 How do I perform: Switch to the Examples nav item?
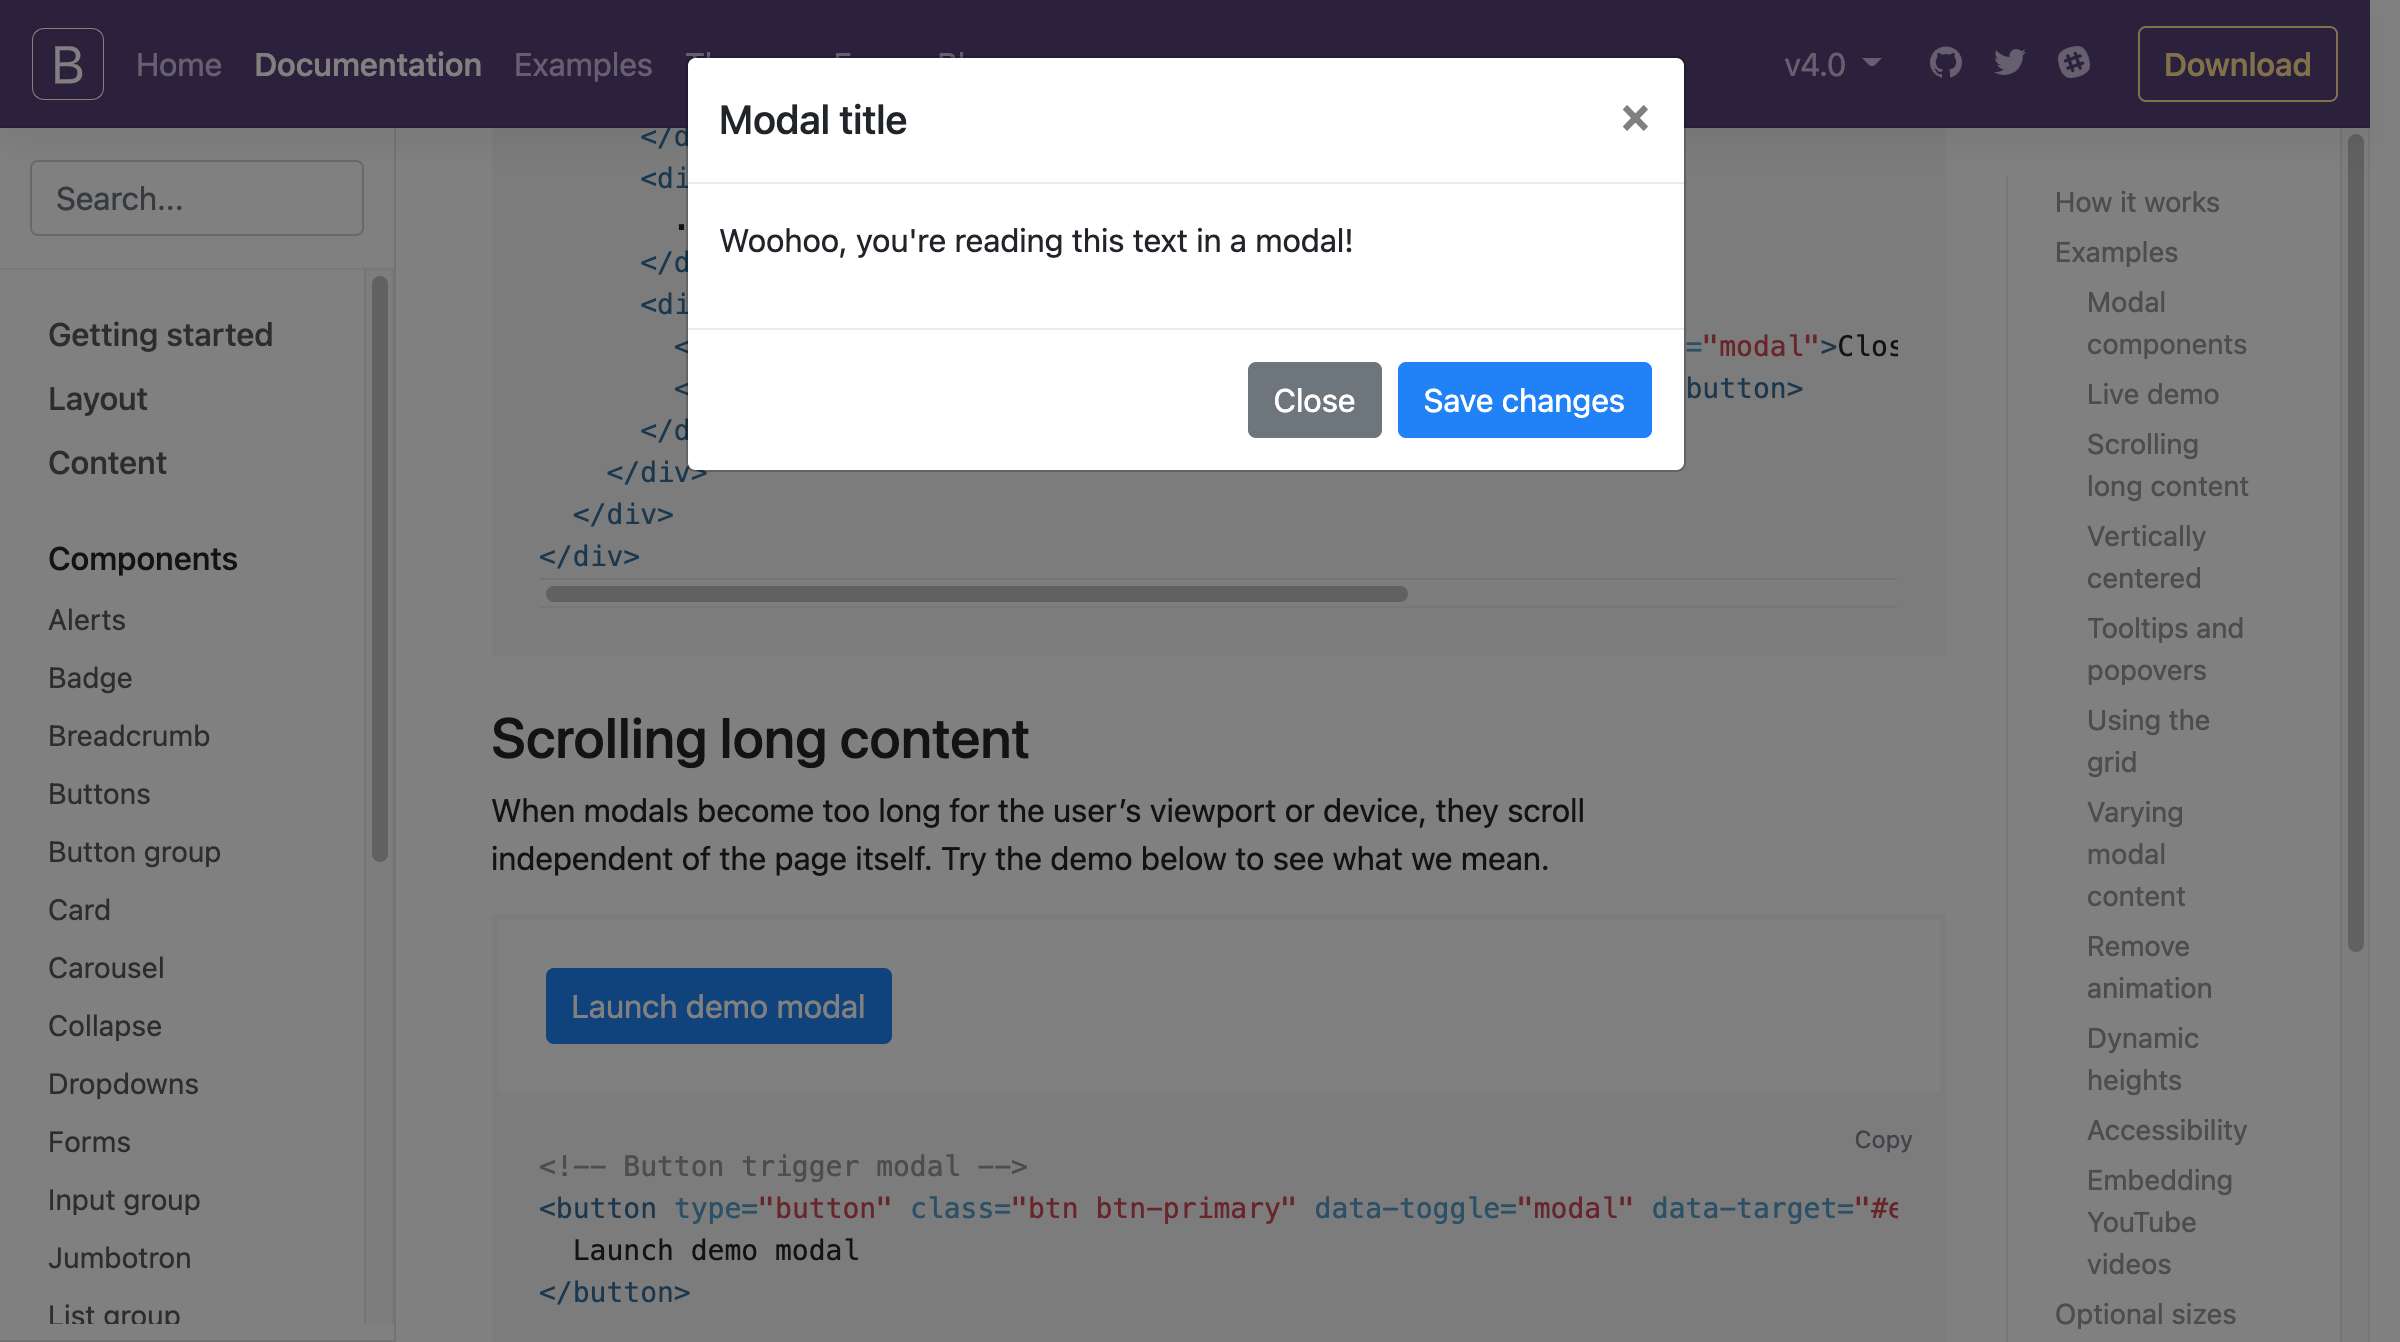click(583, 64)
